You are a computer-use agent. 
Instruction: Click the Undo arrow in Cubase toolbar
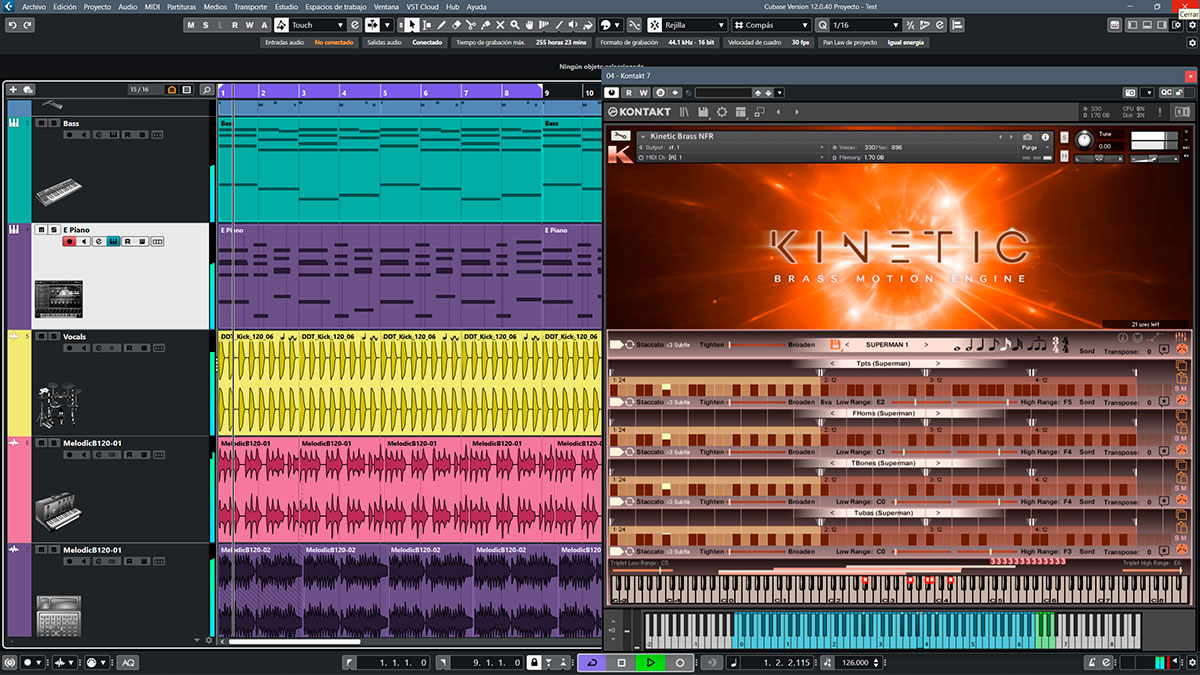pyautogui.click(x=13, y=25)
